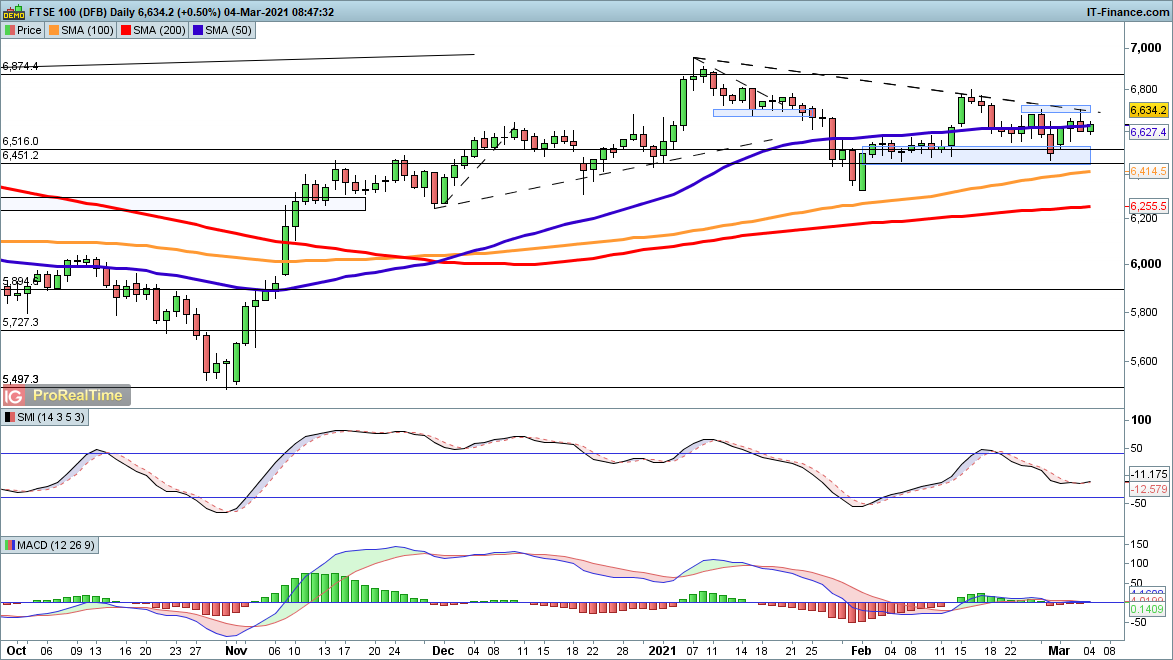Open the Price indicator settings label
The width and height of the screenshot is (1173, 660).
point(29,31)
